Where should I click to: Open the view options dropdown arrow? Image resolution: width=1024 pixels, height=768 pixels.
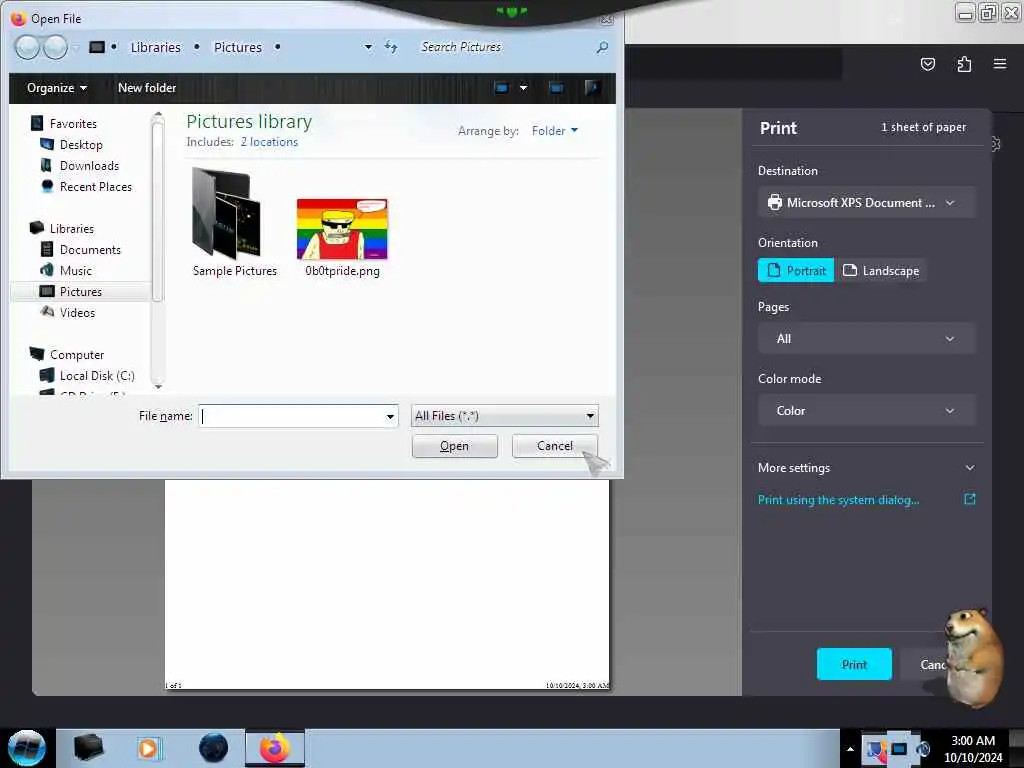click(523, 88)
